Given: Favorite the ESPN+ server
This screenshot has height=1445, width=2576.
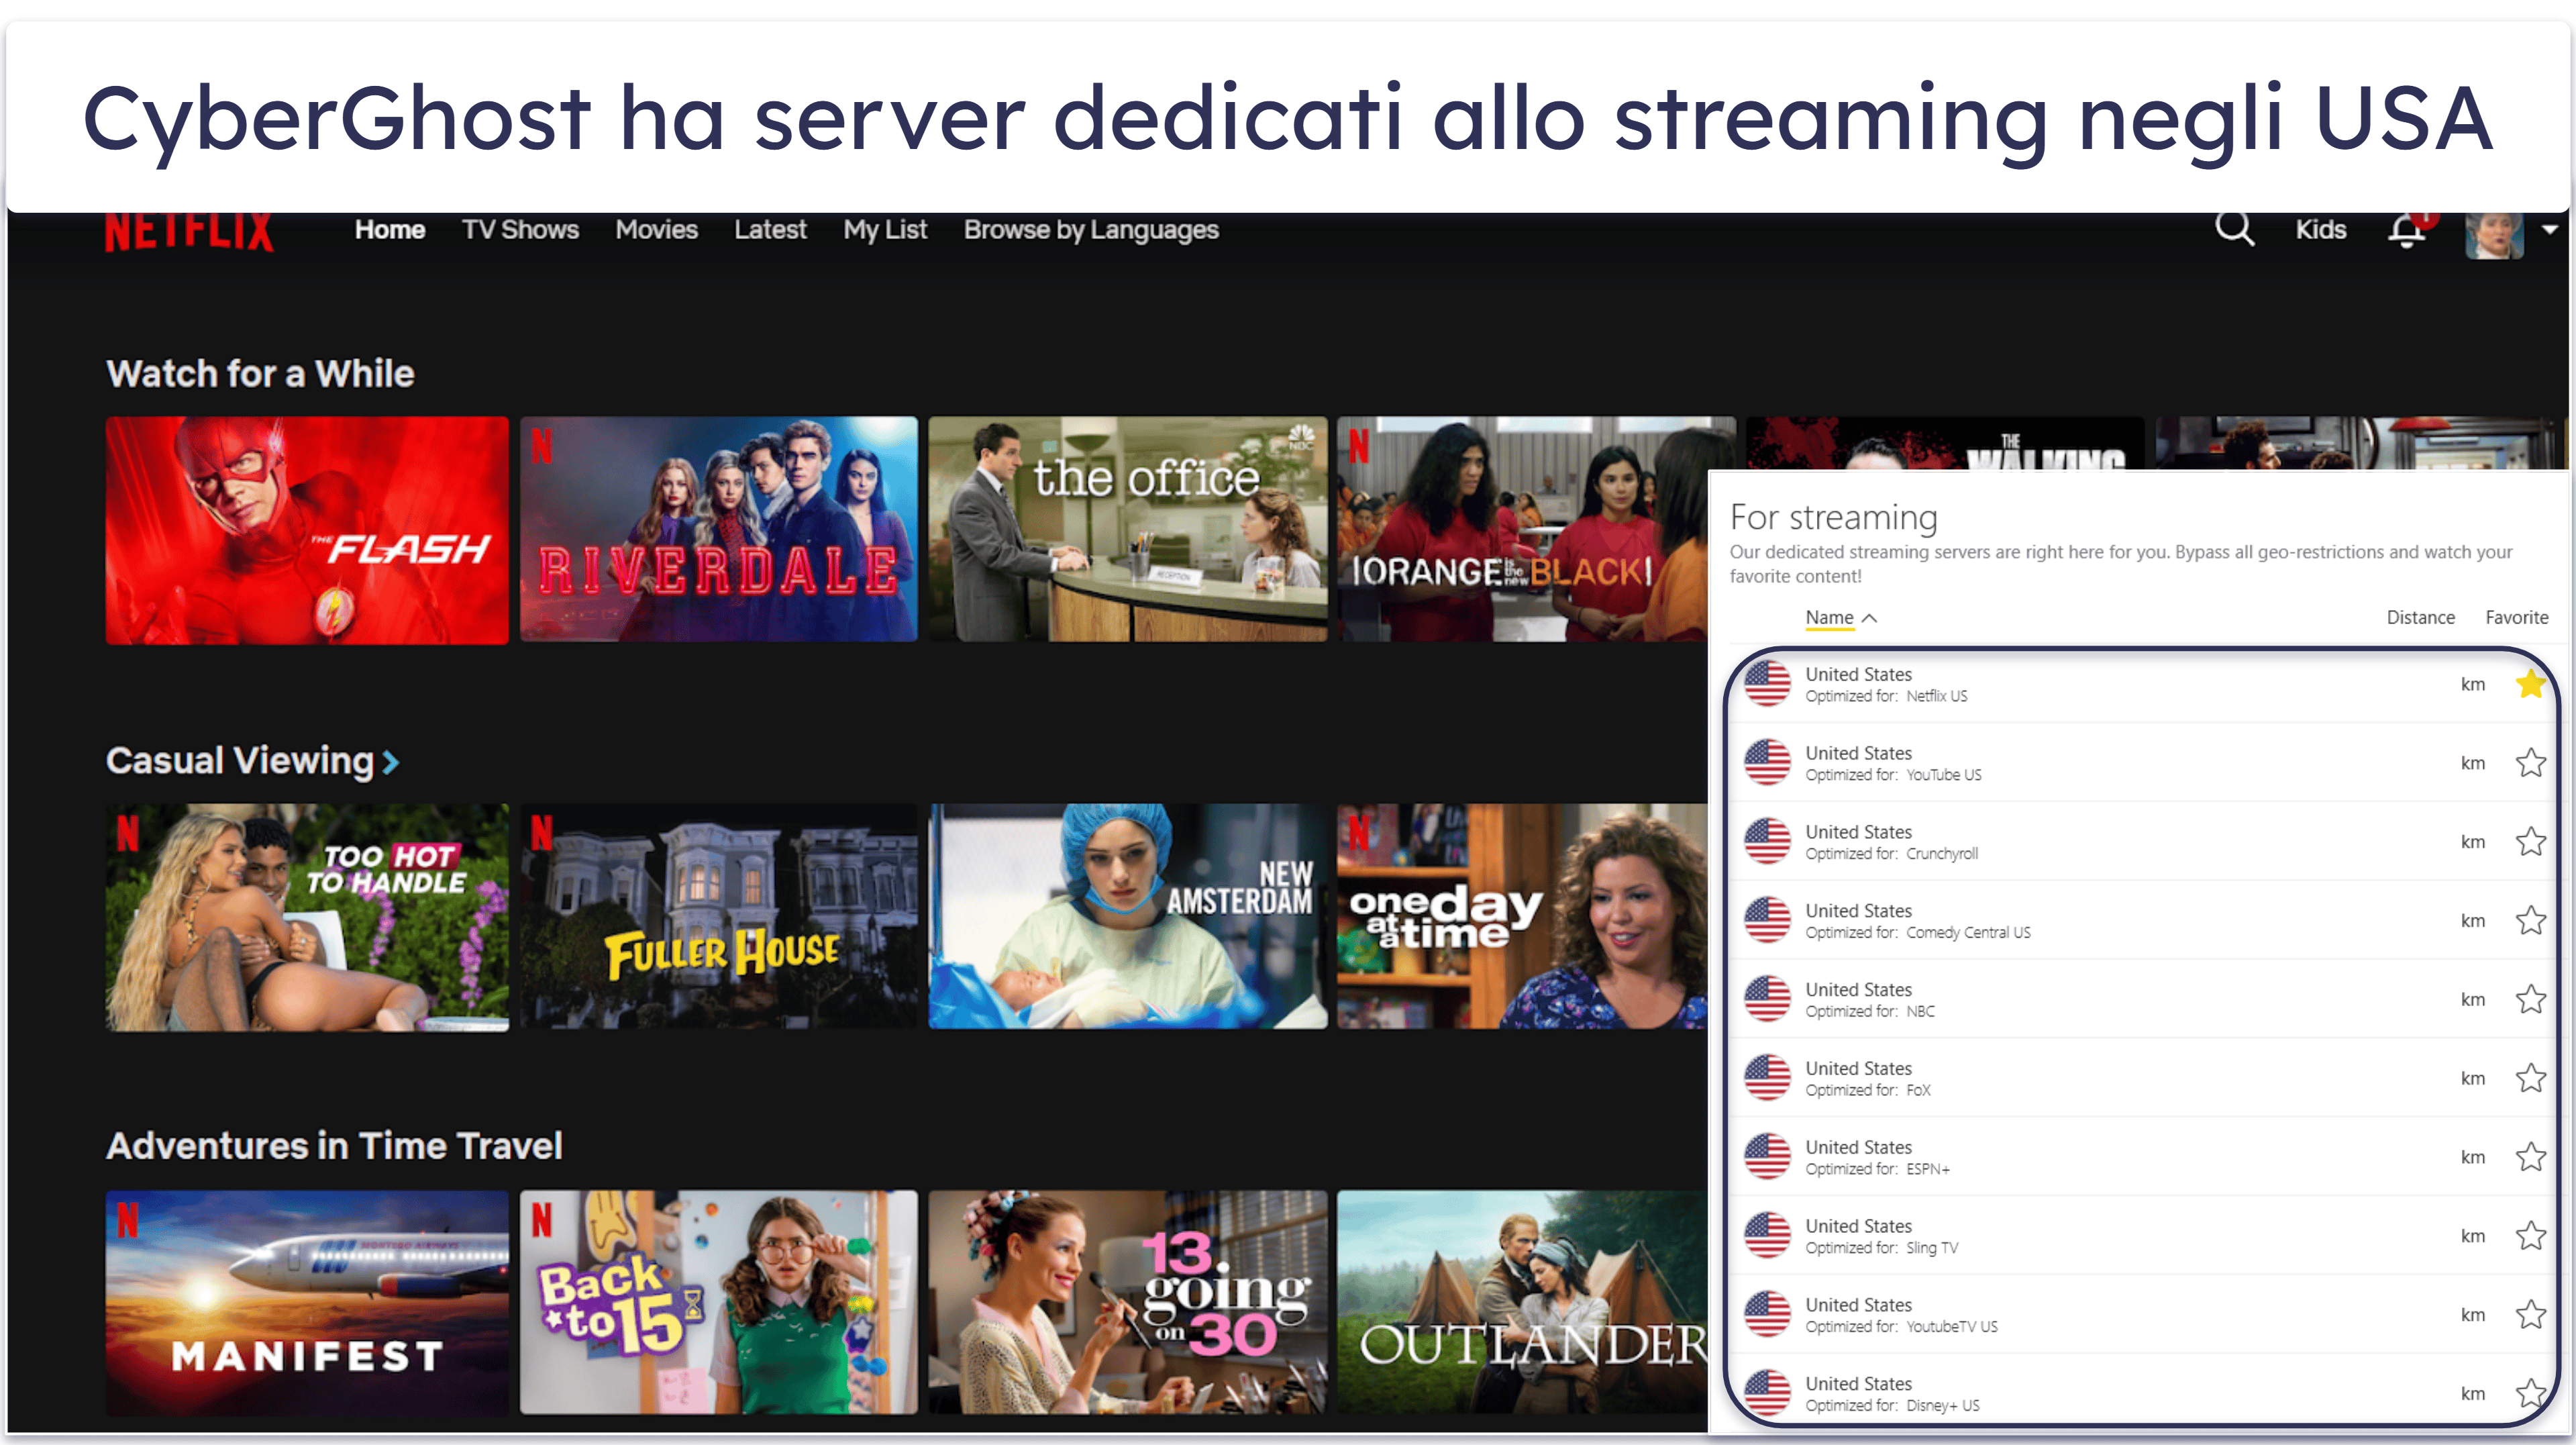Looking at the screenshot, I should [2530, 1157].
